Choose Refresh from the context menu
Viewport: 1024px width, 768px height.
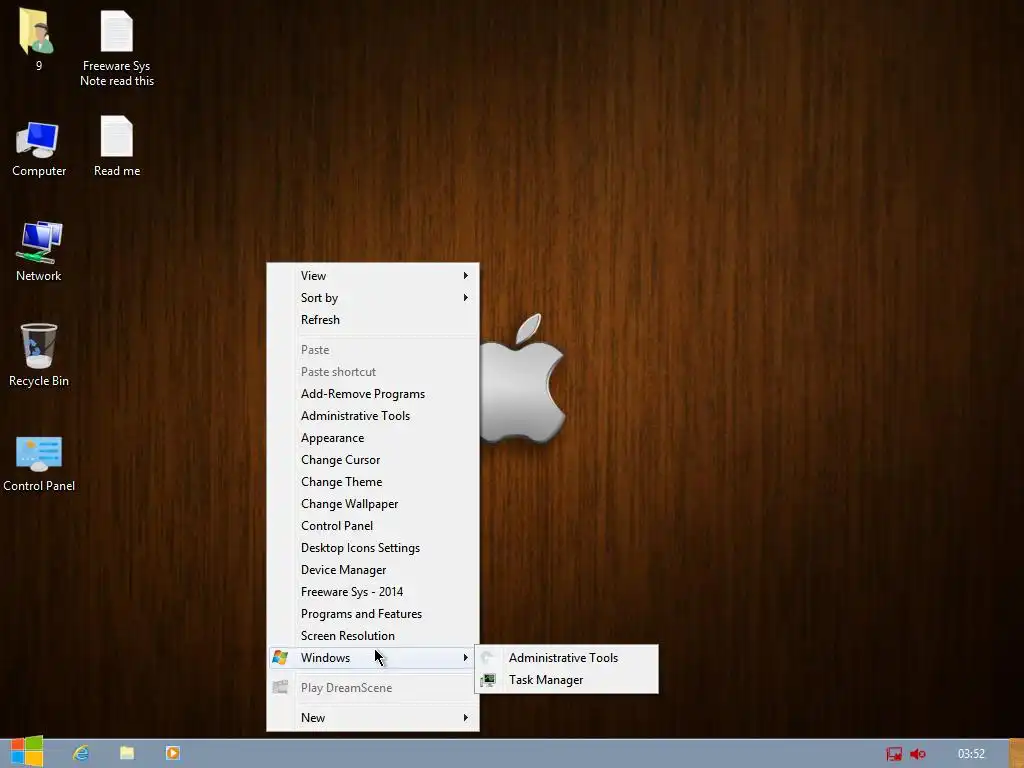[373, 320]
